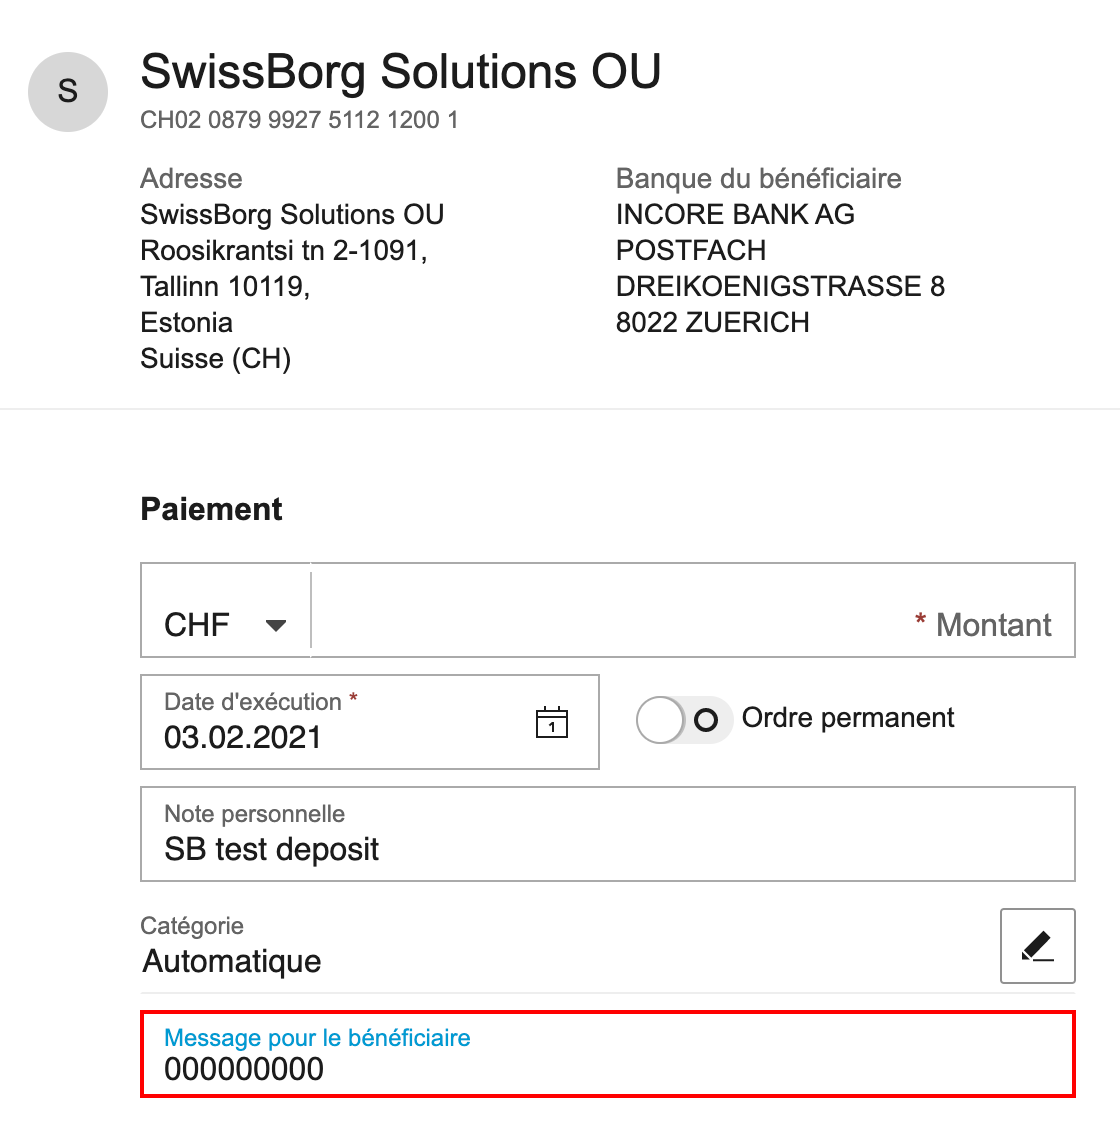Screen dimensions: 1120x1122
Task: Click the Paiement section heading
Action: (x=211, y=509)
